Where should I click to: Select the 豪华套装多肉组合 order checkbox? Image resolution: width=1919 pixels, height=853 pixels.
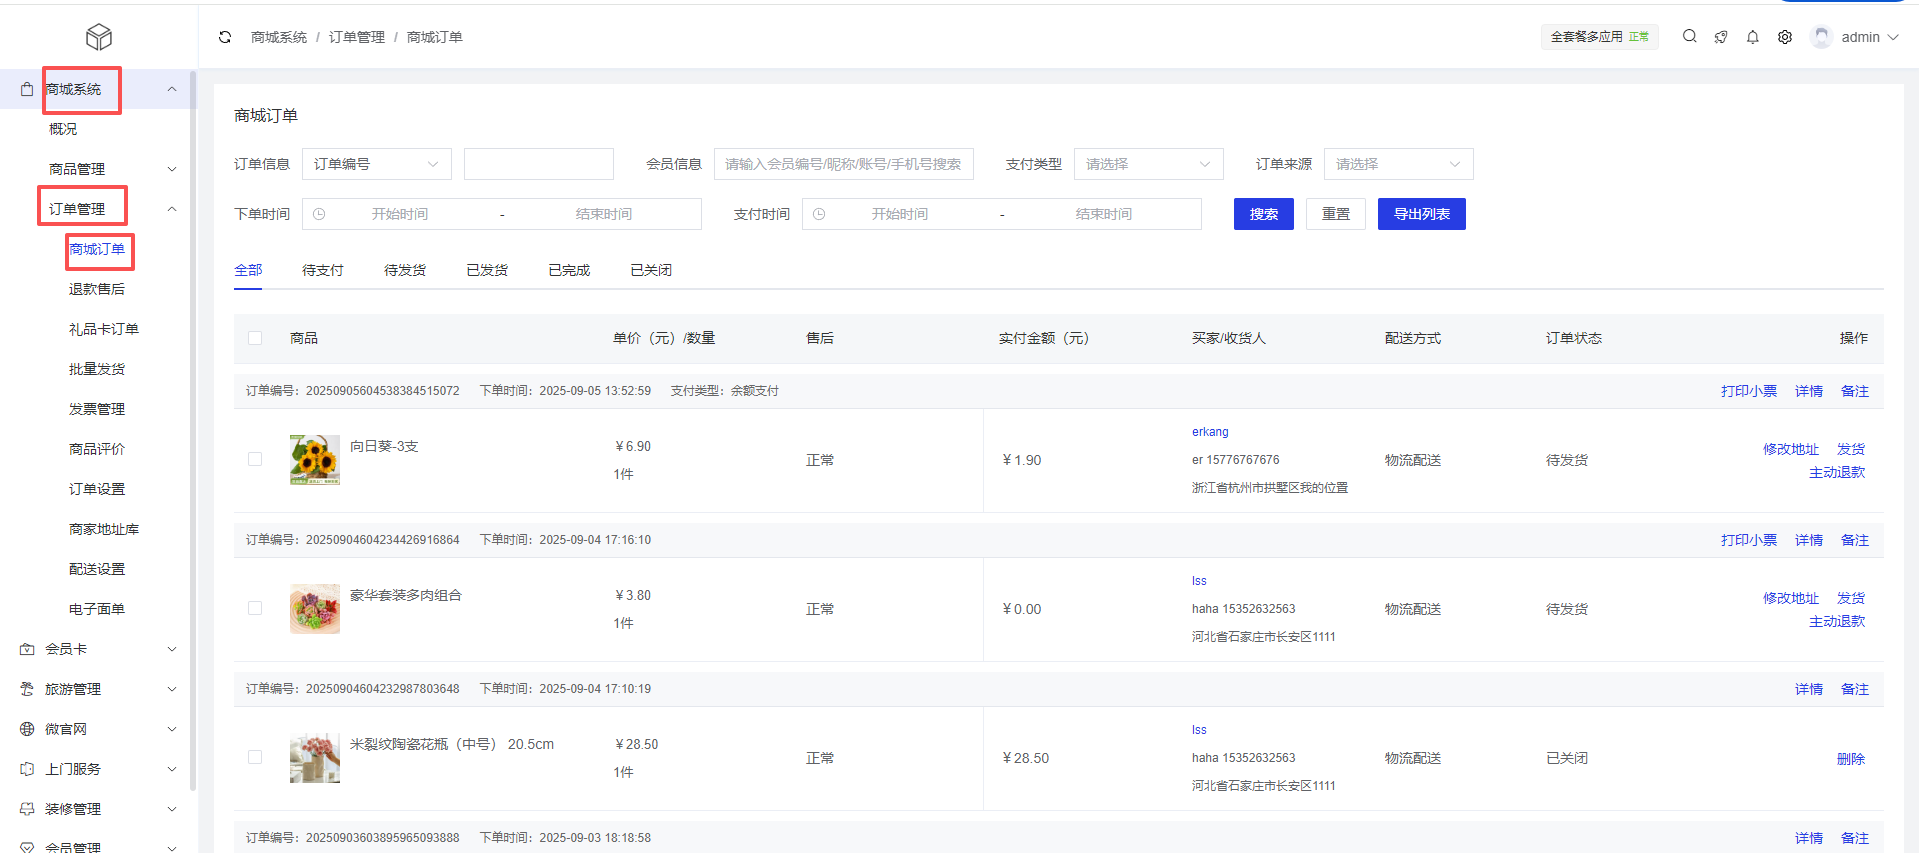pyautogui.click(x=255, y=608)
